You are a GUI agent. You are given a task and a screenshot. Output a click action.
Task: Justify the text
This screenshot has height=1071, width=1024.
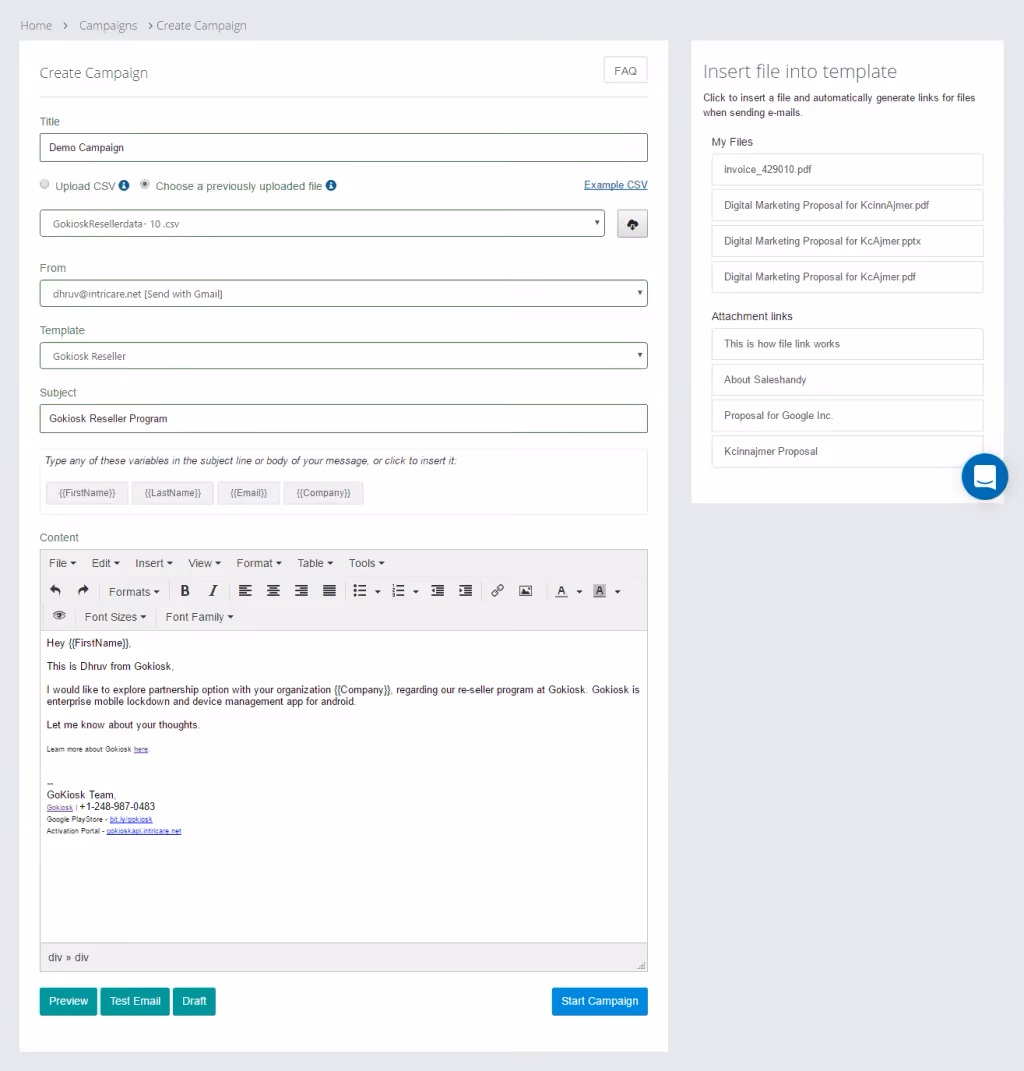pyautogui.click(x=329, y=591)
